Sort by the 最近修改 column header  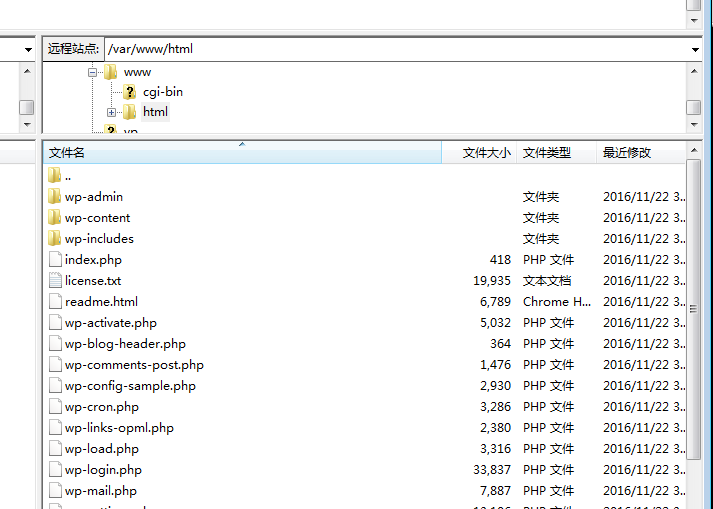coord(641,152)
